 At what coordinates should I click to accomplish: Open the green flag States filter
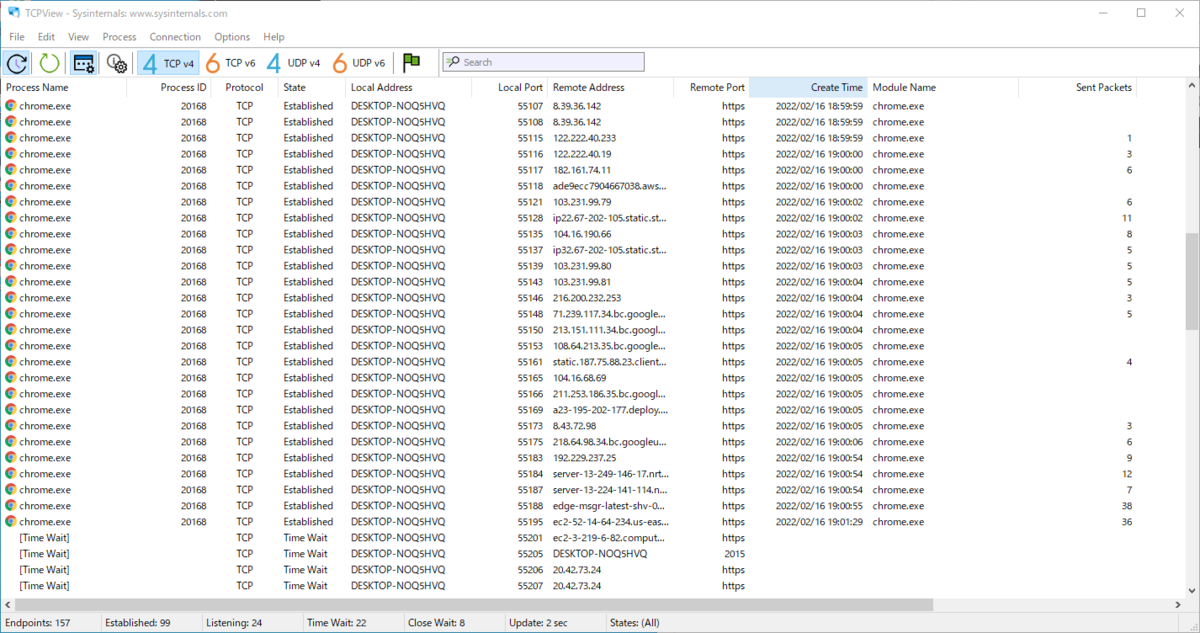[x=411, y=63]
